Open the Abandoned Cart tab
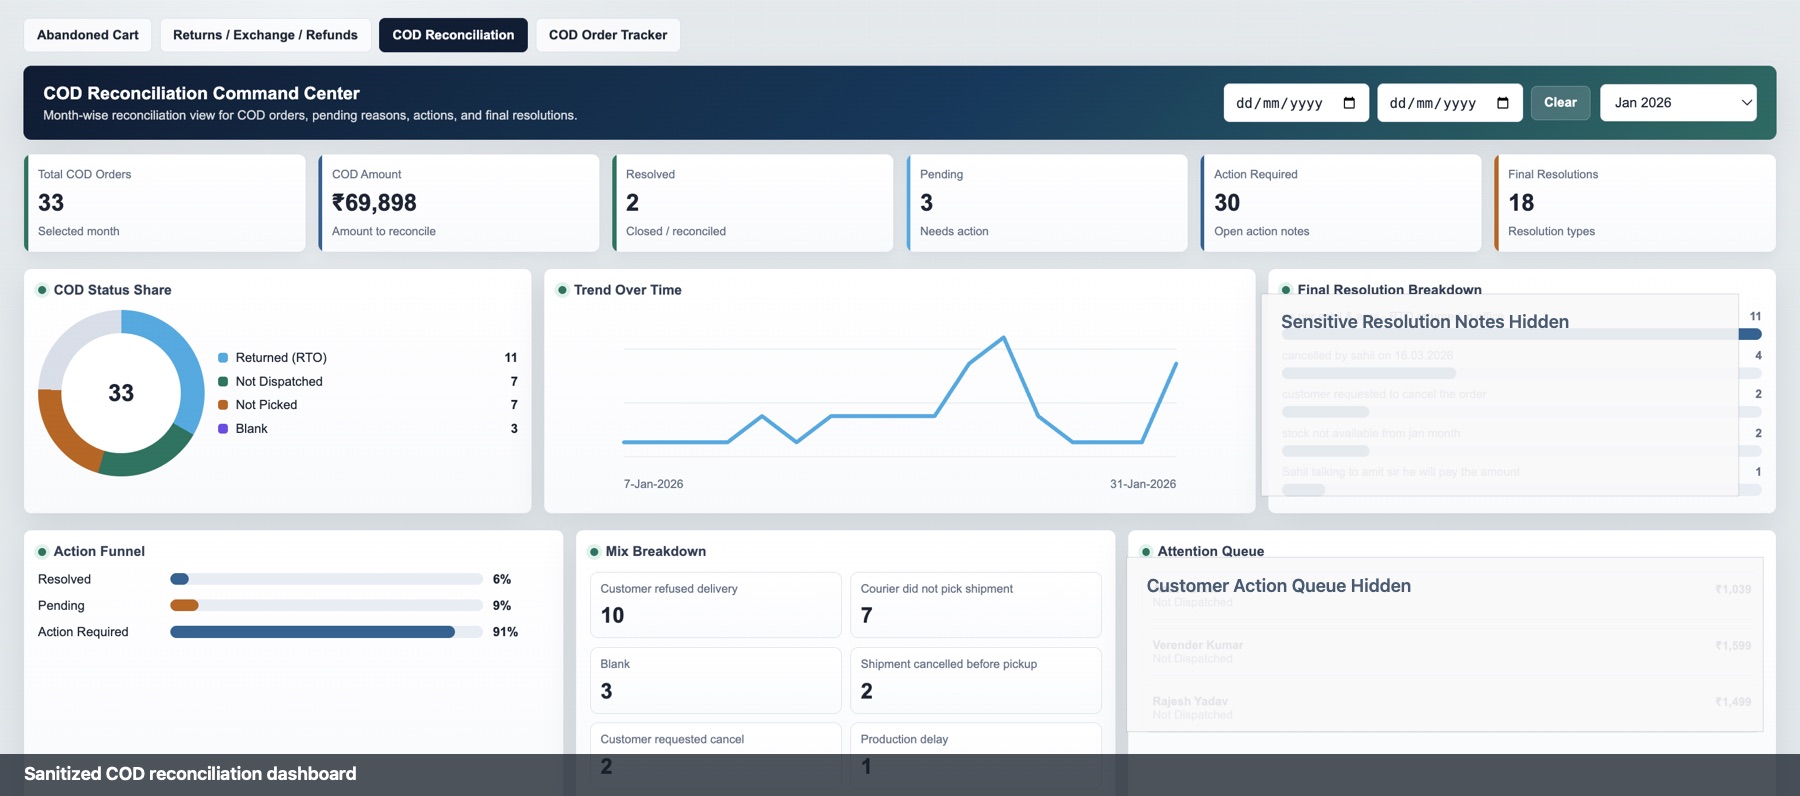1800x796 pixels. coord(88,35)
